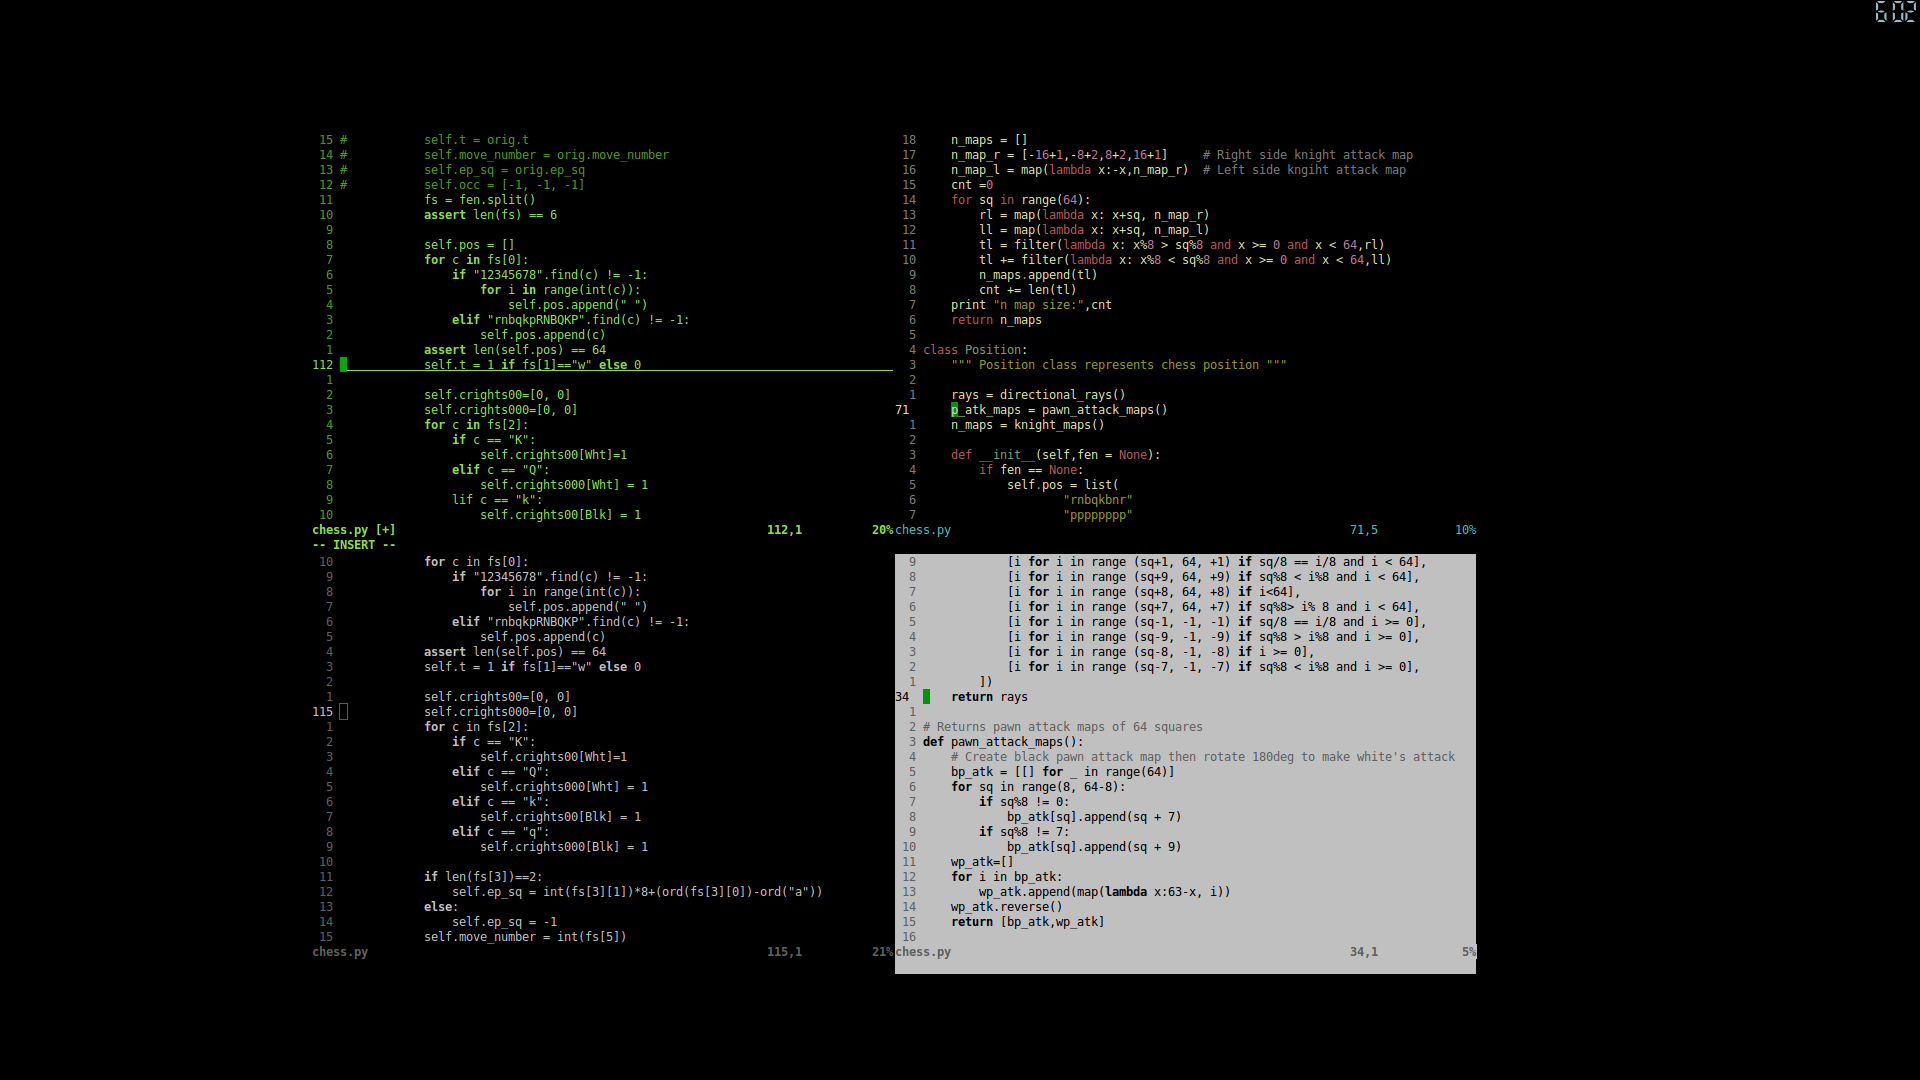Click the 'wp_atk=[]' line
The image size is (1920, 1080).
(982, 862)
